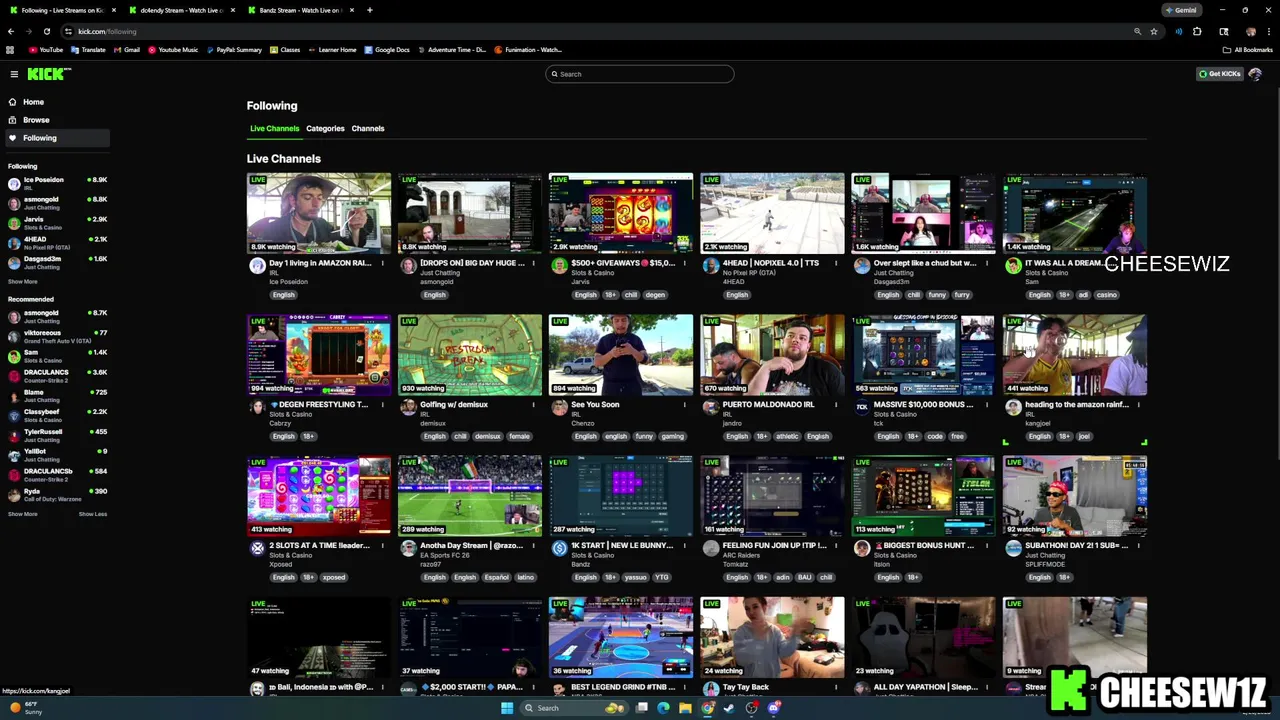Open Jarvis $500+ GIVEAWAYS stream thumbnail
This screenshot has height=720, width=1280.
pyautogui.click(x=621, y=213)
